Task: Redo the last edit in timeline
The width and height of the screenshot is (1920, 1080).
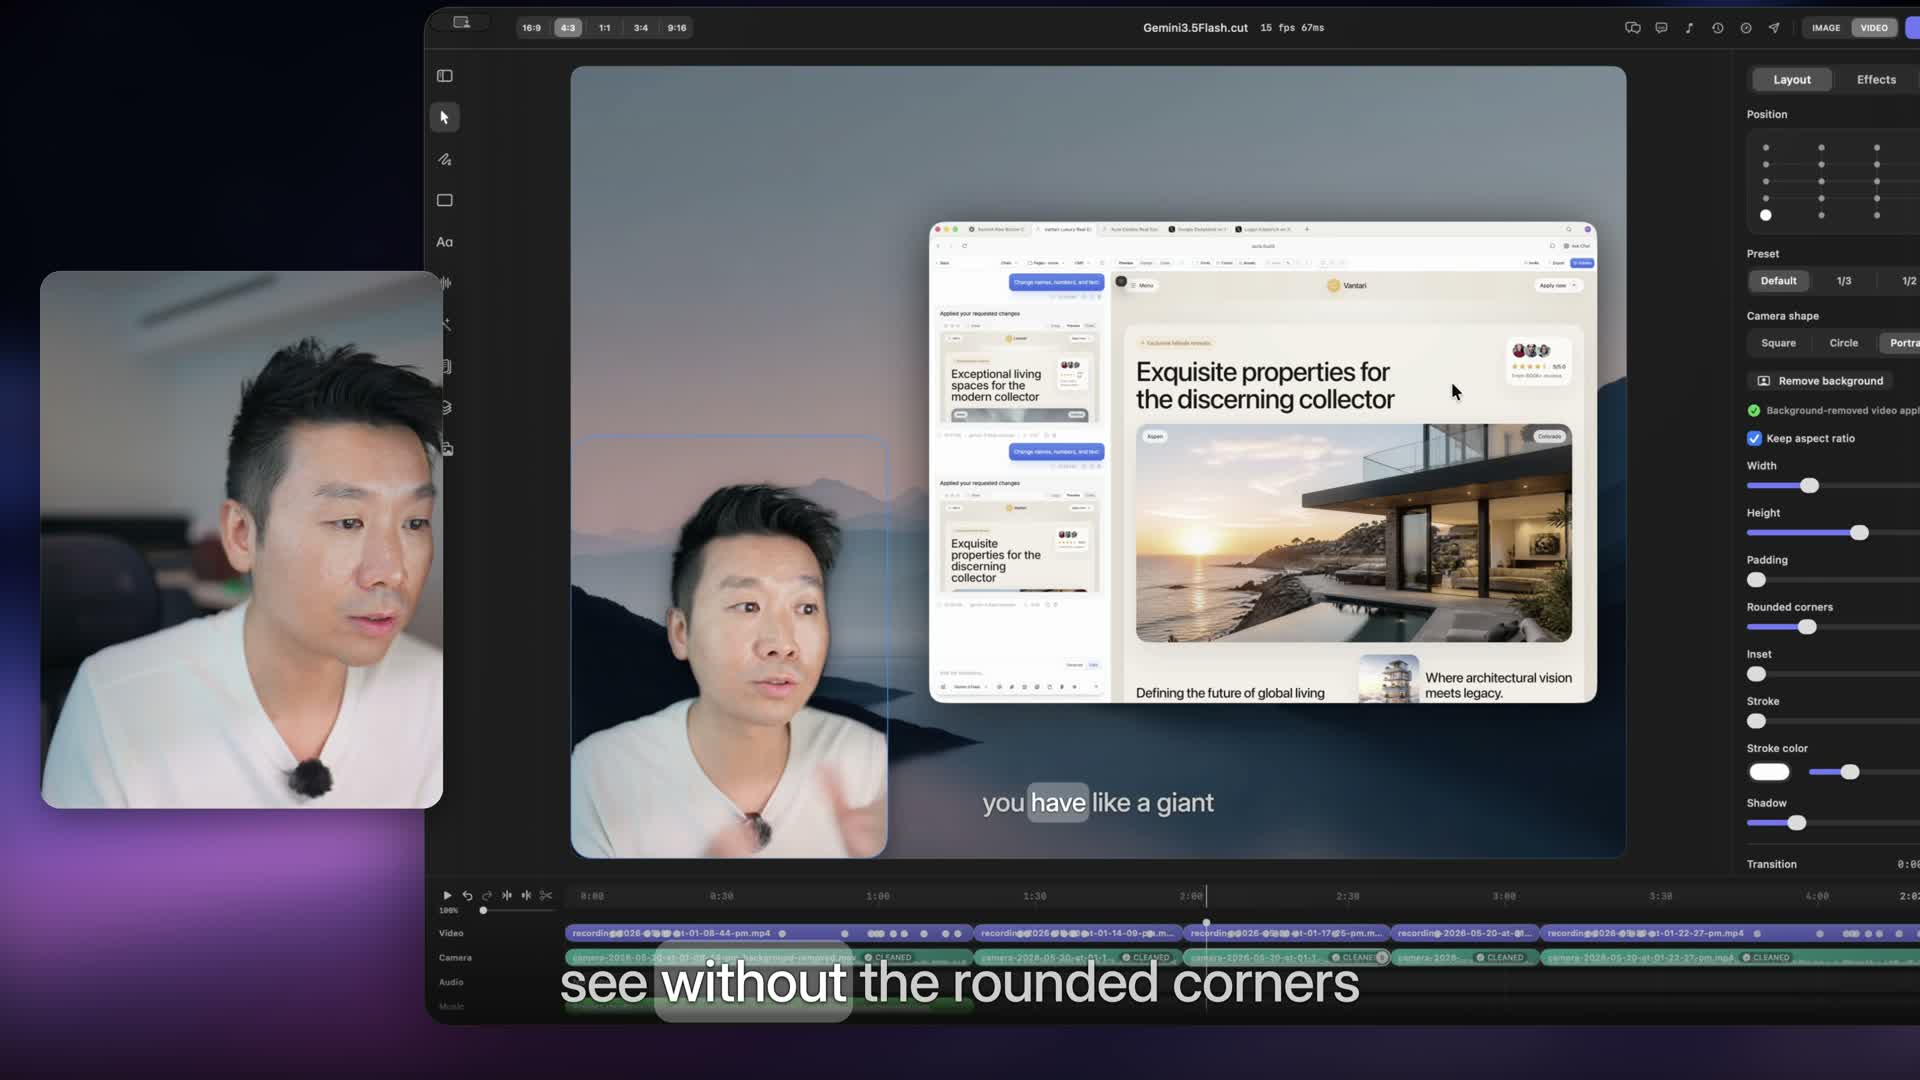Action: tap(487, 895)
